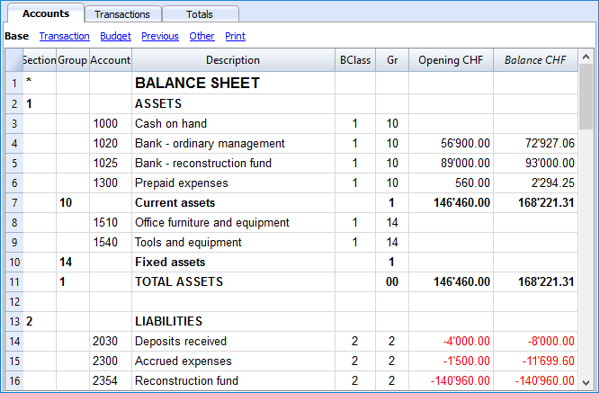Select account number 2030 cell
The width and height of the screenshot is (599, 393).
(110, 341)
